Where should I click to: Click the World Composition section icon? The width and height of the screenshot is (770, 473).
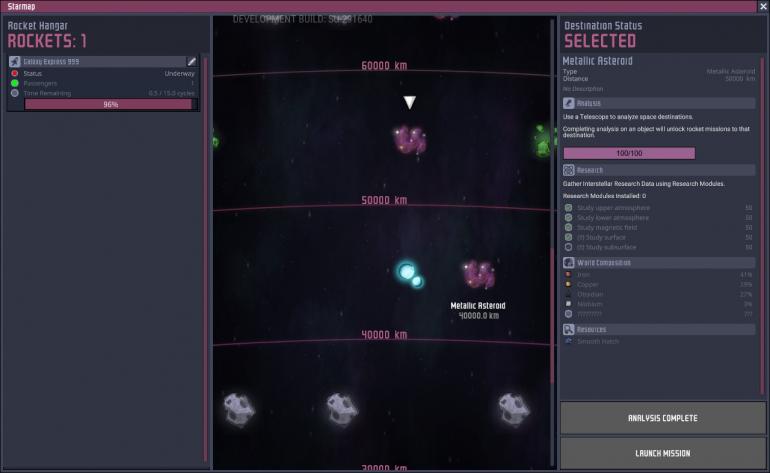569,262
